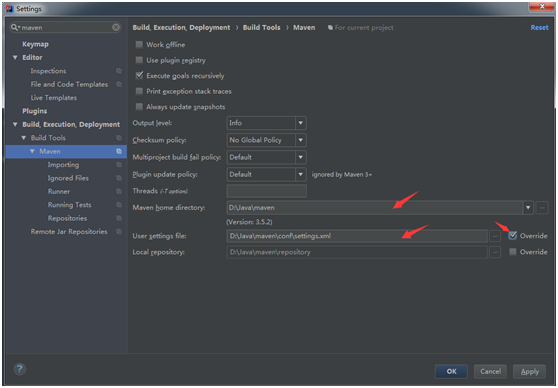Browse for Maven home directory ellipsis button
The image size is (558, 388).
pos(542,207)
